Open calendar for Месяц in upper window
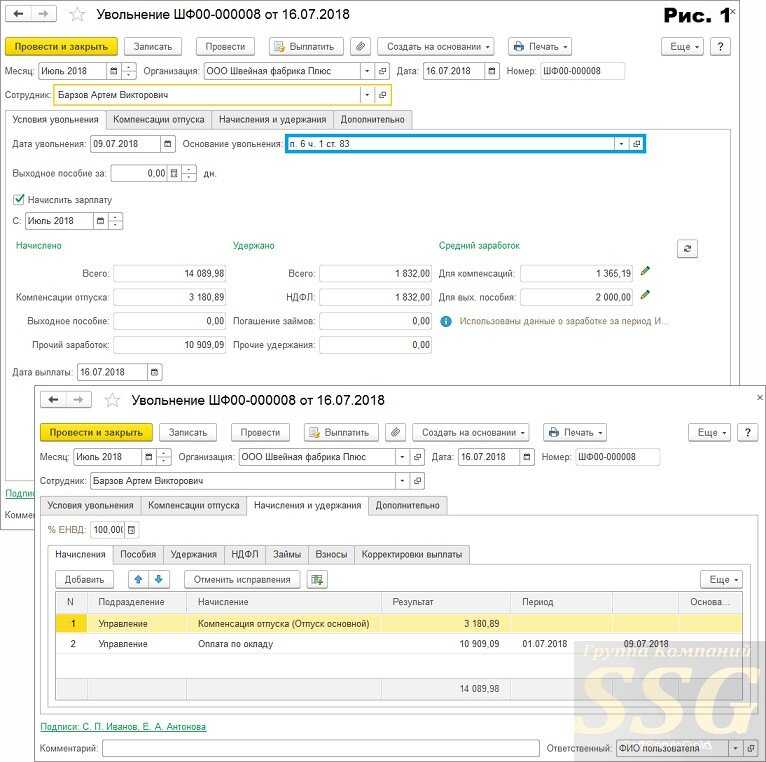766x762 pixels. coord(114,71)
